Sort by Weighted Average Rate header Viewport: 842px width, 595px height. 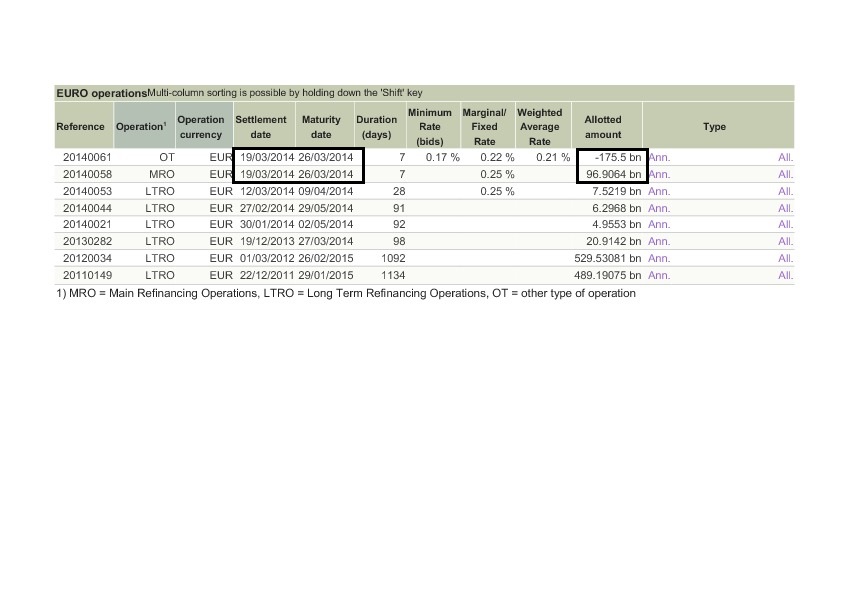(x=543, y=126)
